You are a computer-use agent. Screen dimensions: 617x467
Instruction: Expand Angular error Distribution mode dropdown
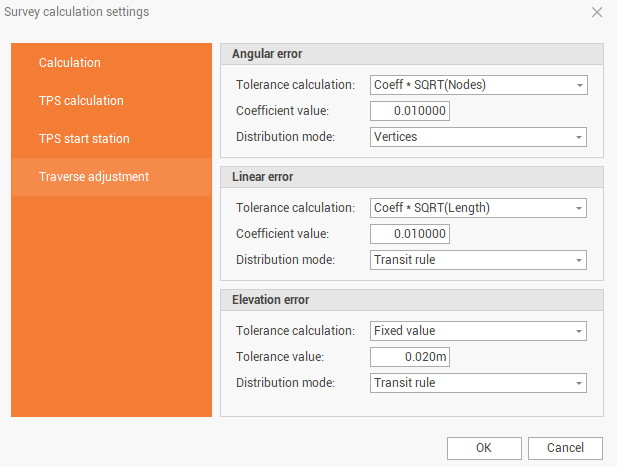pos(478,137)
